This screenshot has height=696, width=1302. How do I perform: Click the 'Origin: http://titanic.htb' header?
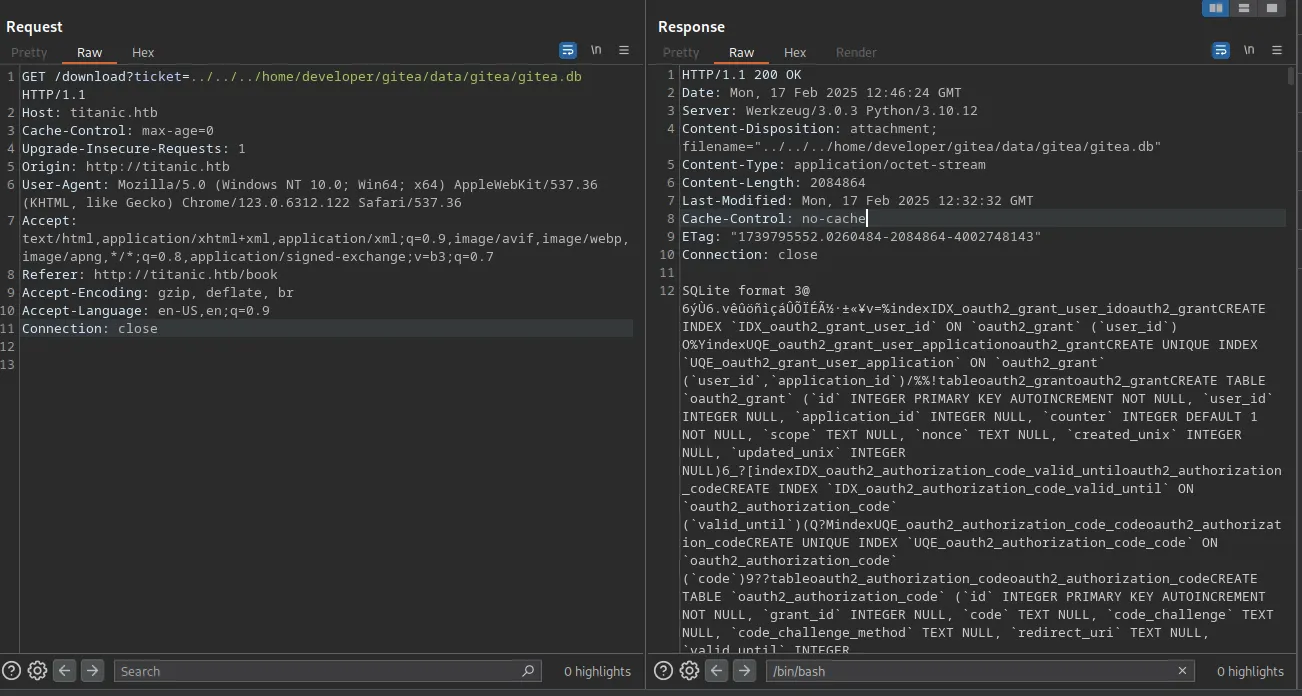tap(125, 166)
